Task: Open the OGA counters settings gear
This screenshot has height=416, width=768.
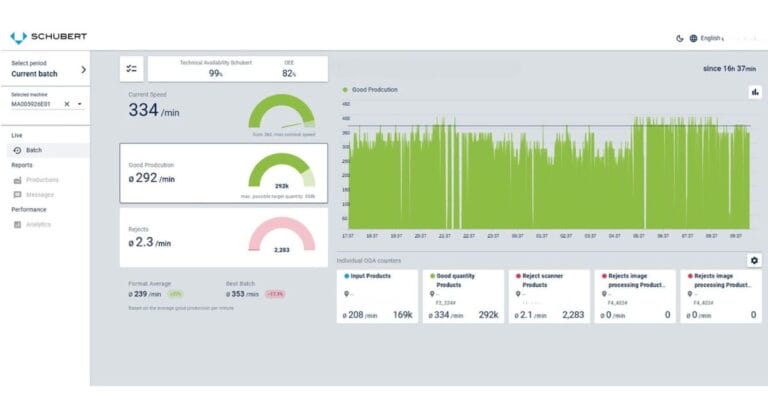Action: (x=754, y=260)
